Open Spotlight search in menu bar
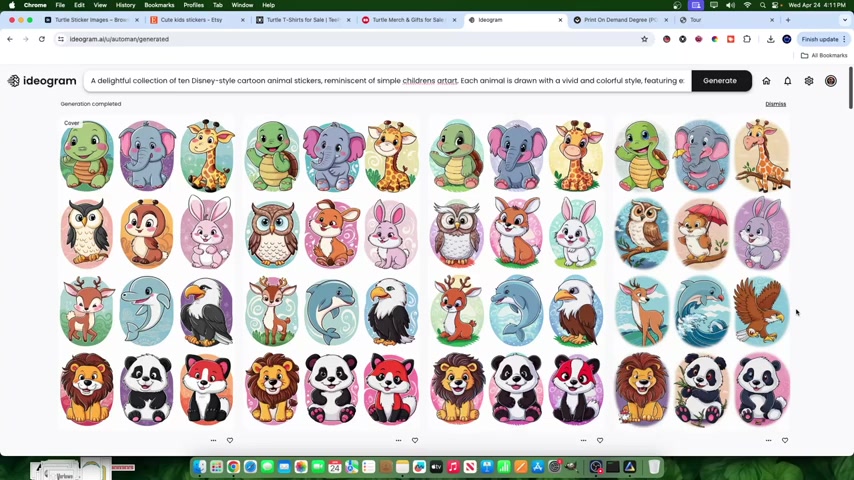This screenshot has width=854, height=480. coord(762,5)
